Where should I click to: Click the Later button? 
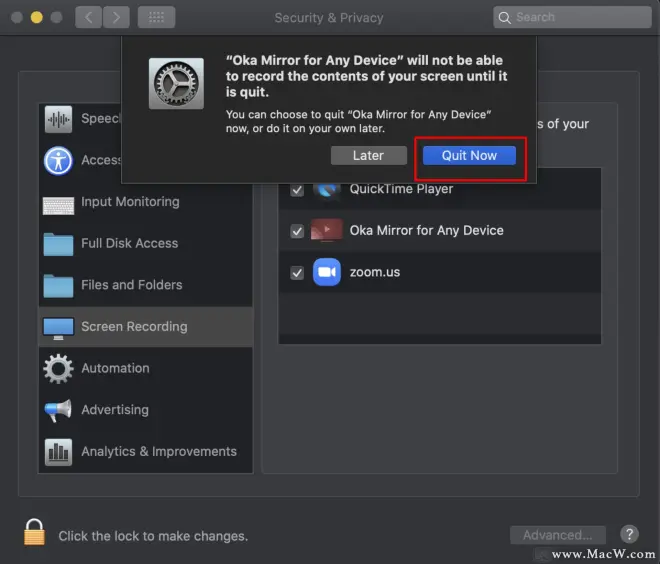[368, 156]
